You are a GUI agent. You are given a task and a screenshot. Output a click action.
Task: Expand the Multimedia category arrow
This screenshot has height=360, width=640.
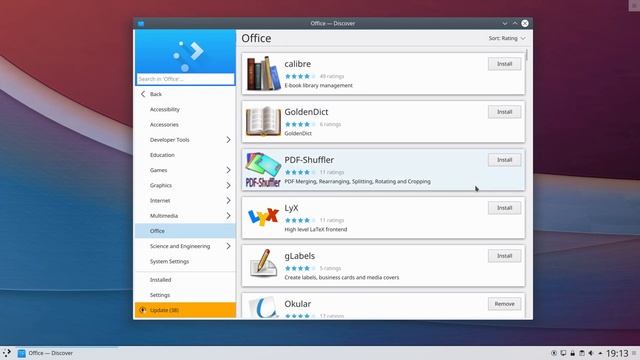pyautogui.click(x=228, y=216)
